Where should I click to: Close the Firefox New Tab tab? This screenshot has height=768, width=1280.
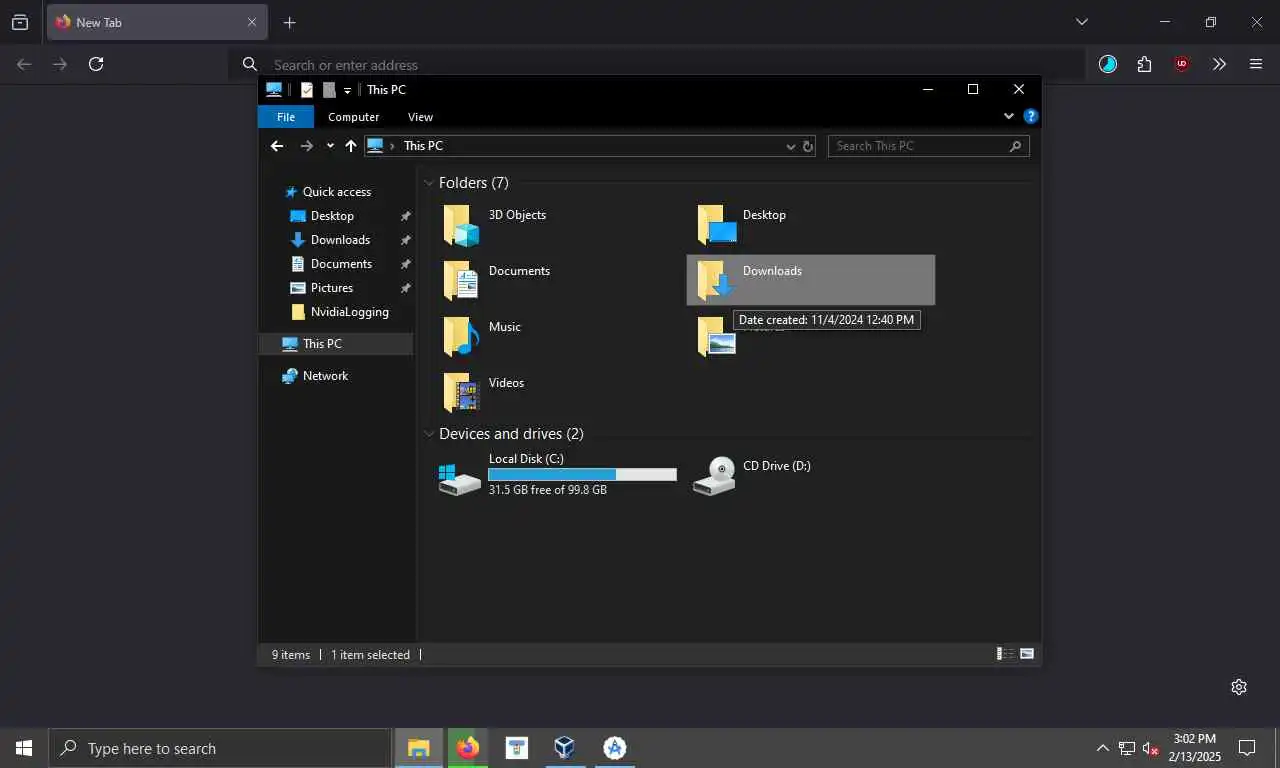point(252,22)
